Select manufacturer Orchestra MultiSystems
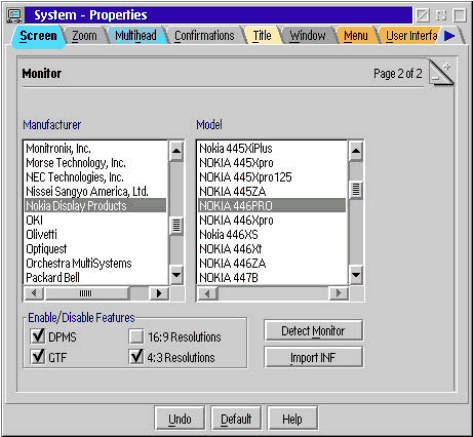473x437 pixels. coord(95,263)
